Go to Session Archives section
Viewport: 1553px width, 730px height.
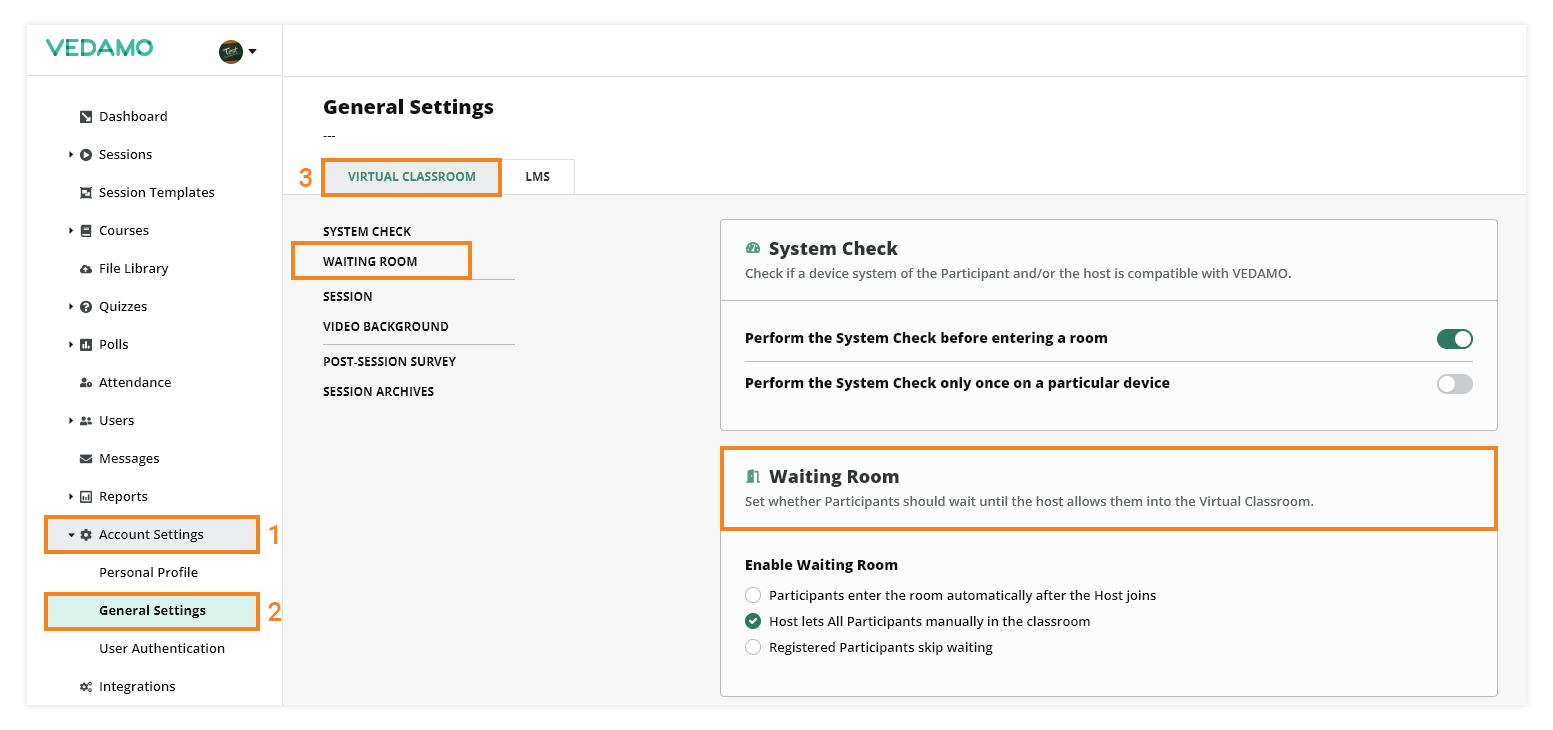click(x=378, y=392)
